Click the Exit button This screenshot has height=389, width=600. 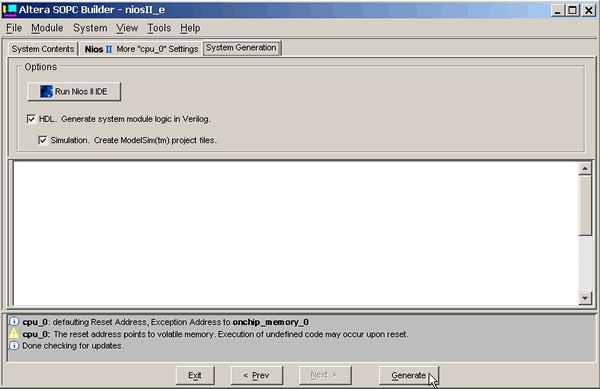195,375
